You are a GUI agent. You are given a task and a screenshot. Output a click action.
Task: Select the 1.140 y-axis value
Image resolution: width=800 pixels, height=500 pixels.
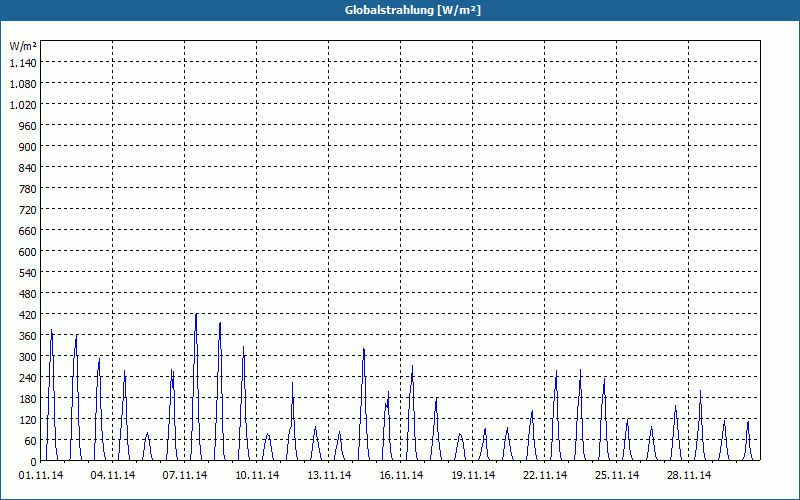(x=23, y=63)
